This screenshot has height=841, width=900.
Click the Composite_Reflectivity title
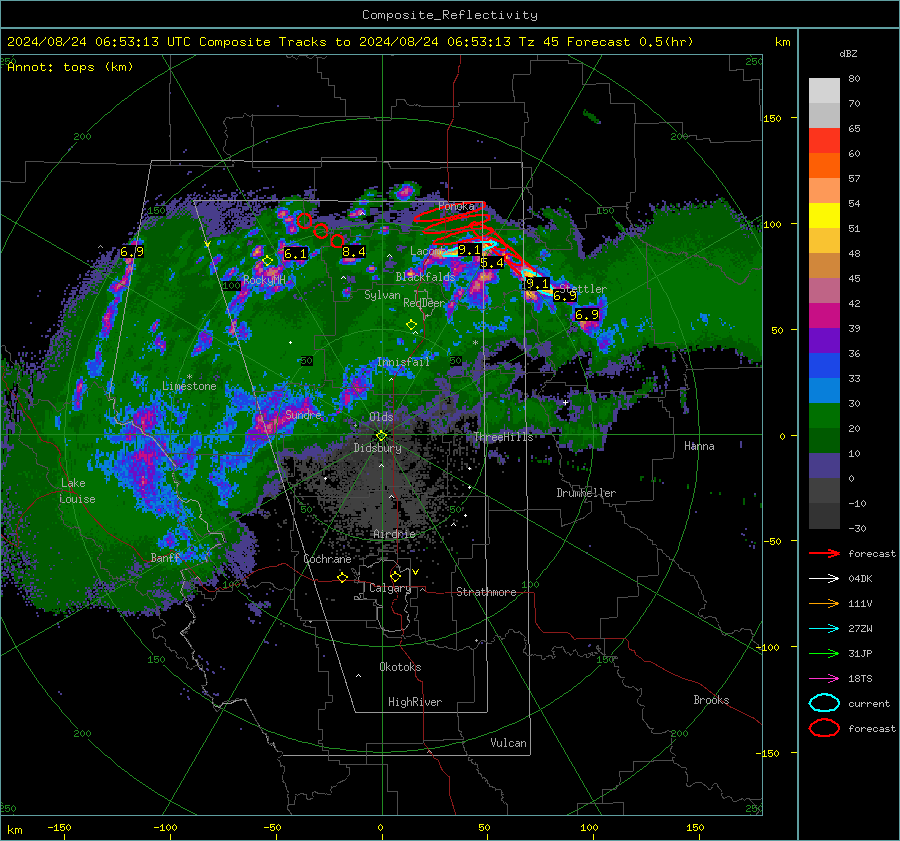450,14
